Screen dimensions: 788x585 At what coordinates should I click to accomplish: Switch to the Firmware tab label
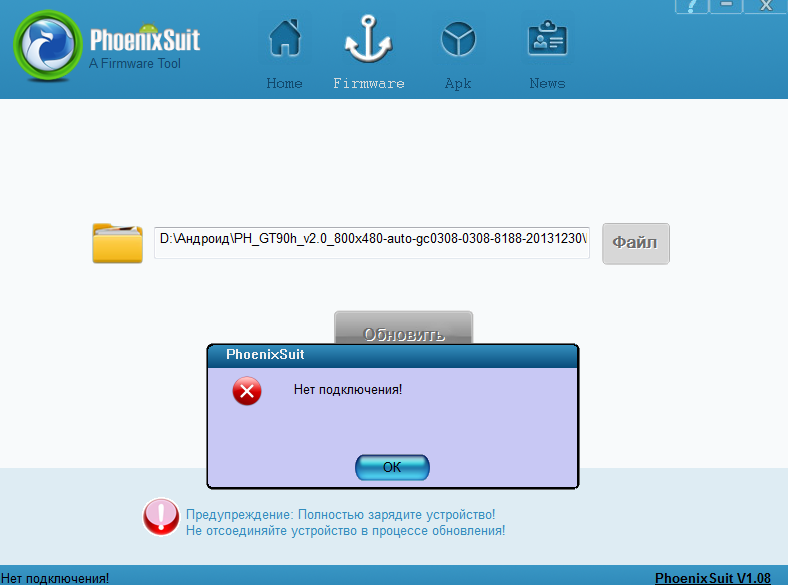tap(369, 83)
